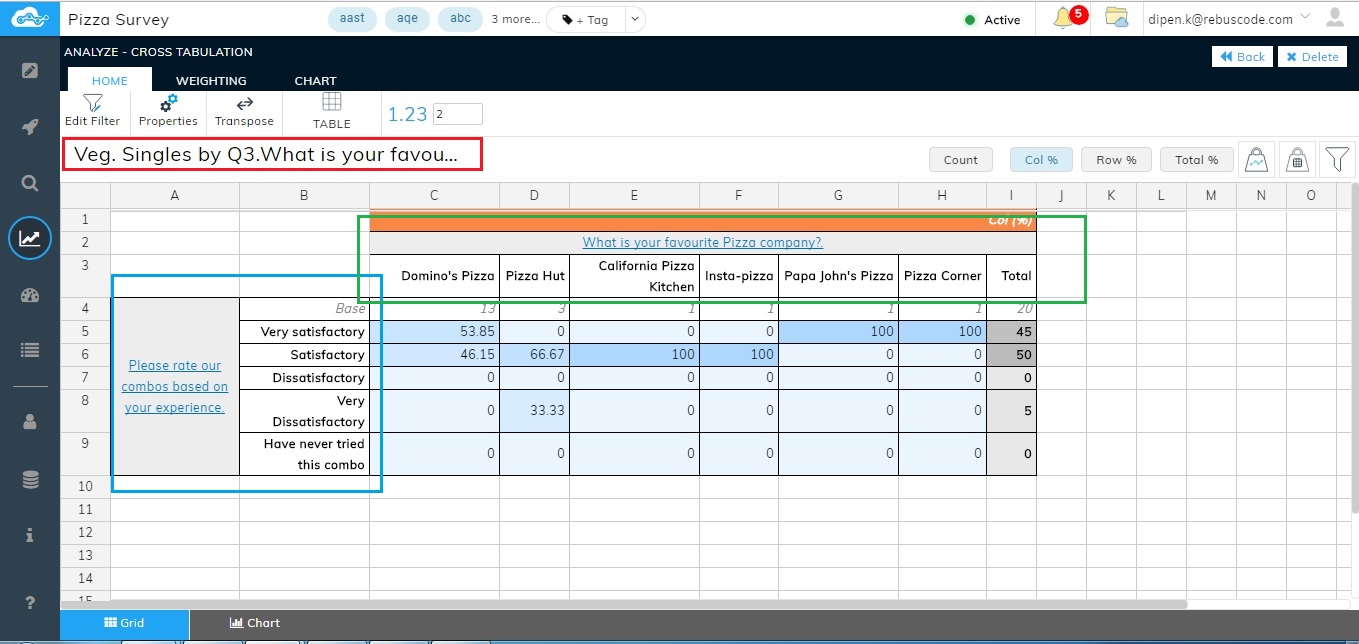Viewport: 1359px width, 644px height.
Task: Click the + Tag button
Action: point(584,19)
